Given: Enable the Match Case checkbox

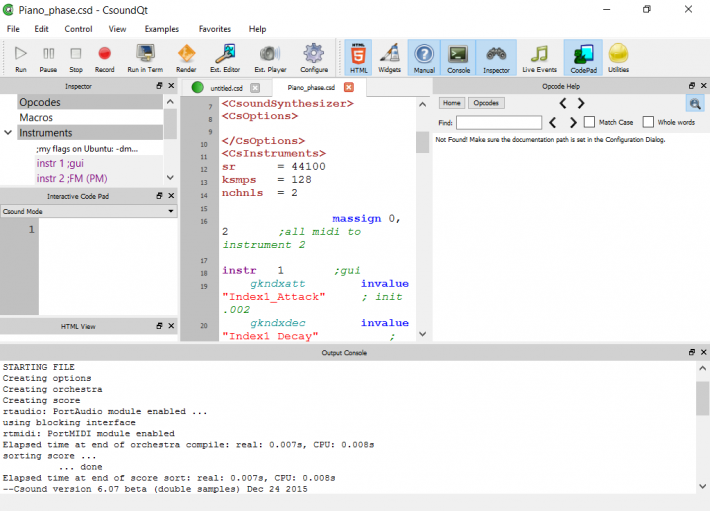Looking at the screenshot, I should [589, 122].
